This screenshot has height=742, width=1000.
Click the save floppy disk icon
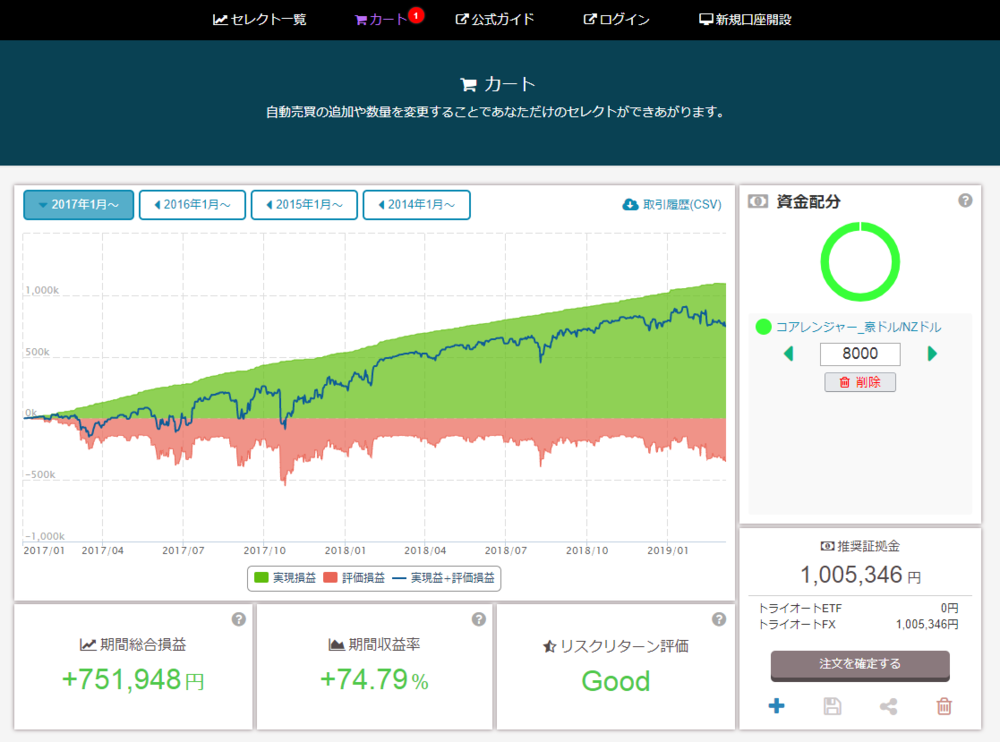(832, 707)
